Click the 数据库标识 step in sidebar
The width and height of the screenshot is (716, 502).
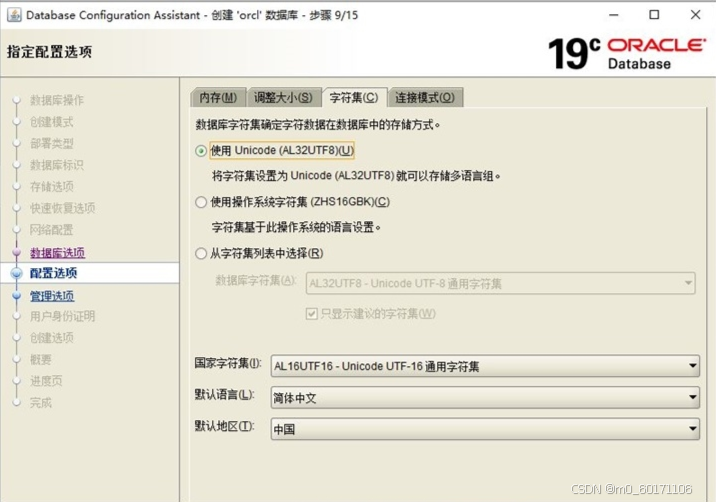(x=57, y=165)
